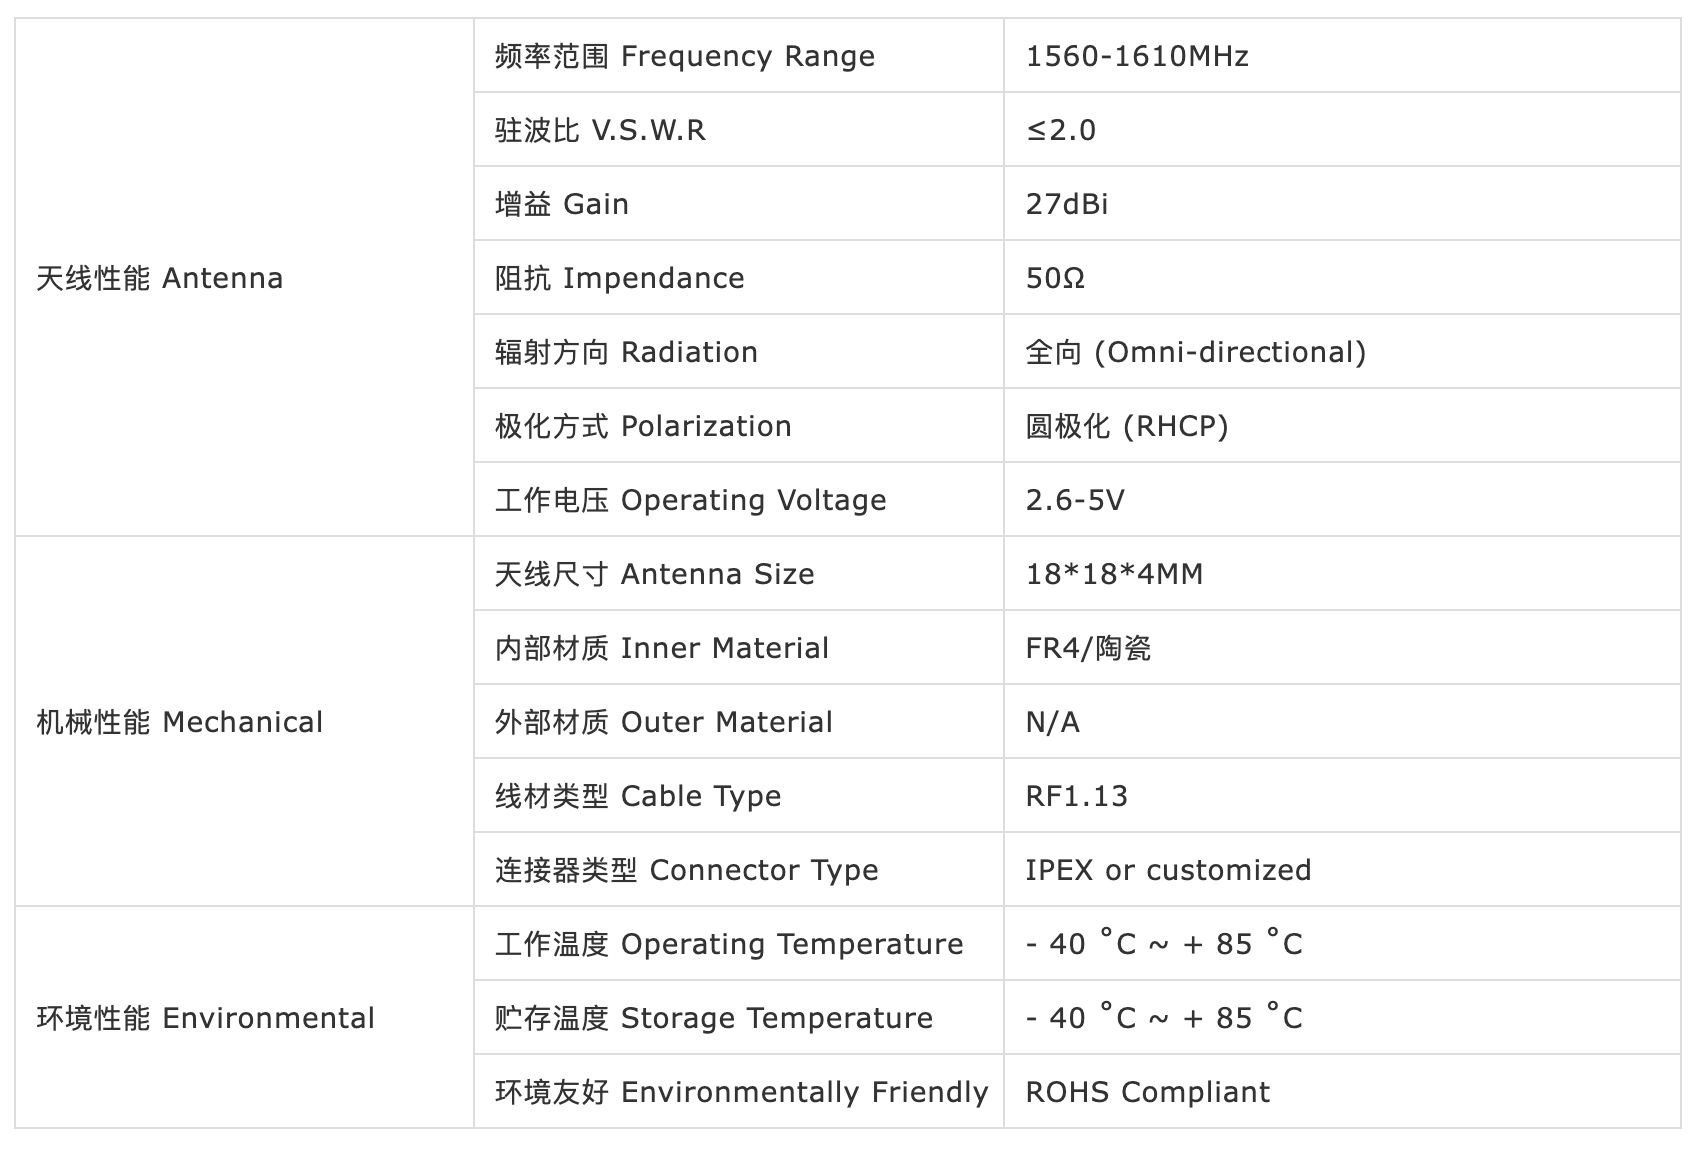The image size is (1700, 1152).
Task: Click the 27dBi gain value
Action: [1067, 204]
